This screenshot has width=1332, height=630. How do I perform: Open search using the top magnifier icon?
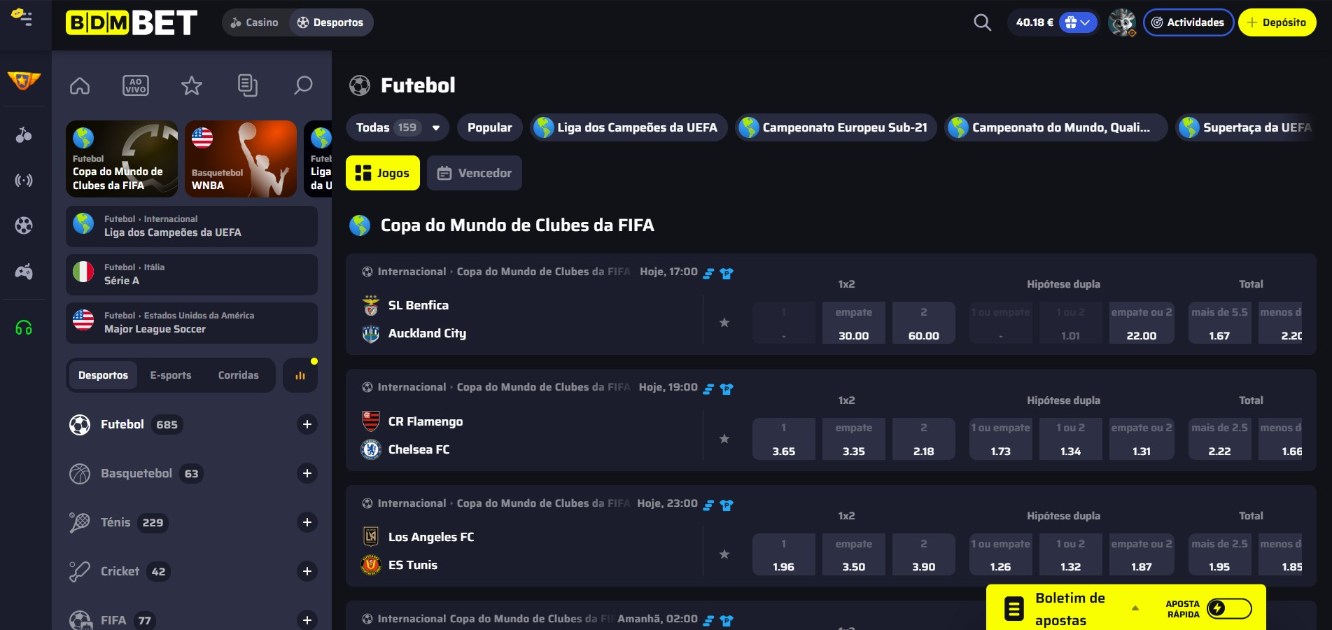point(981,21)
